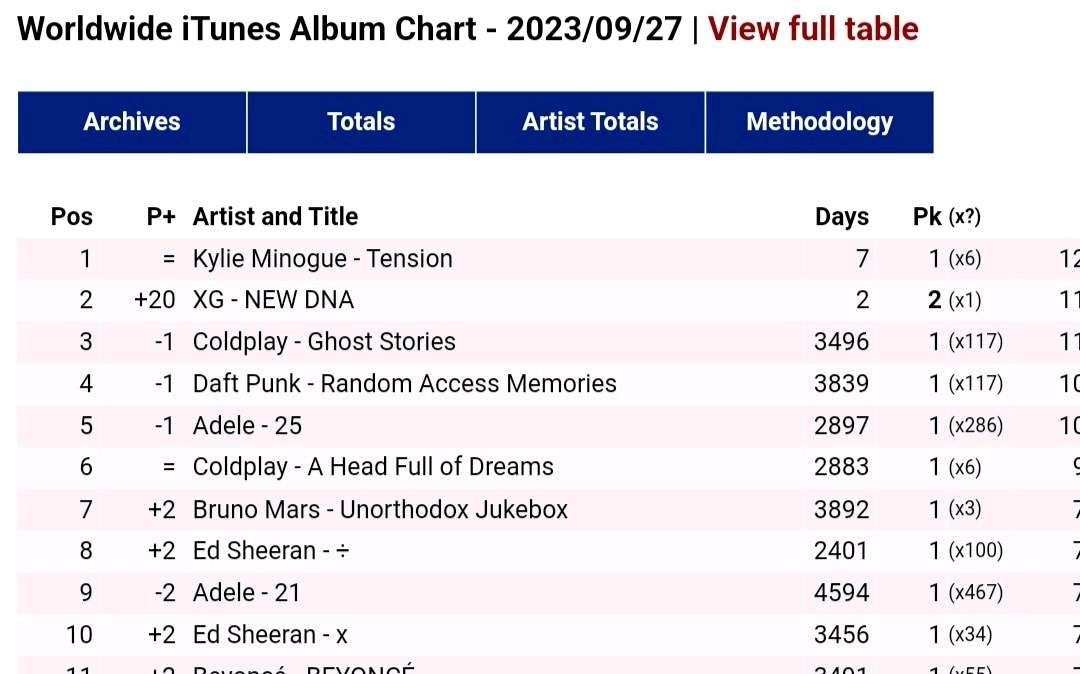Viewport: 1080px width, 674px height.
Task: Select the Adele - 25 row
Action: (548, 425)
